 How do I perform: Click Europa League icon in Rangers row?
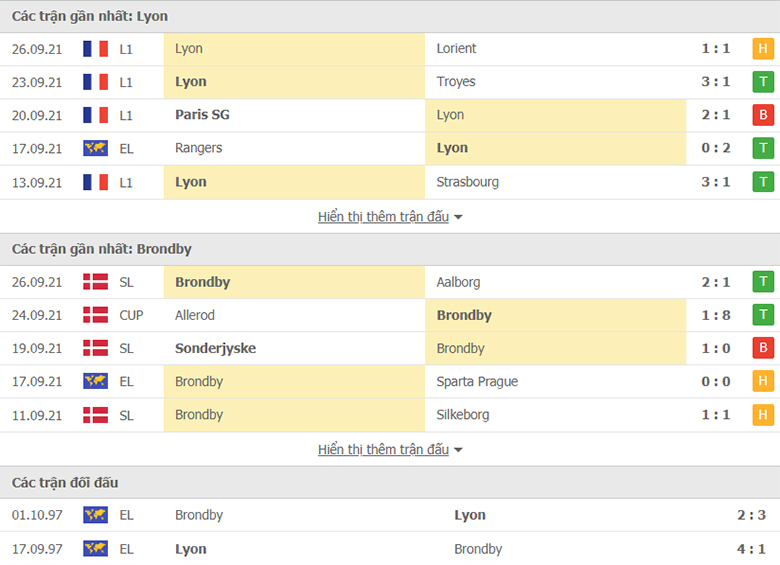[x=96, y=148]
